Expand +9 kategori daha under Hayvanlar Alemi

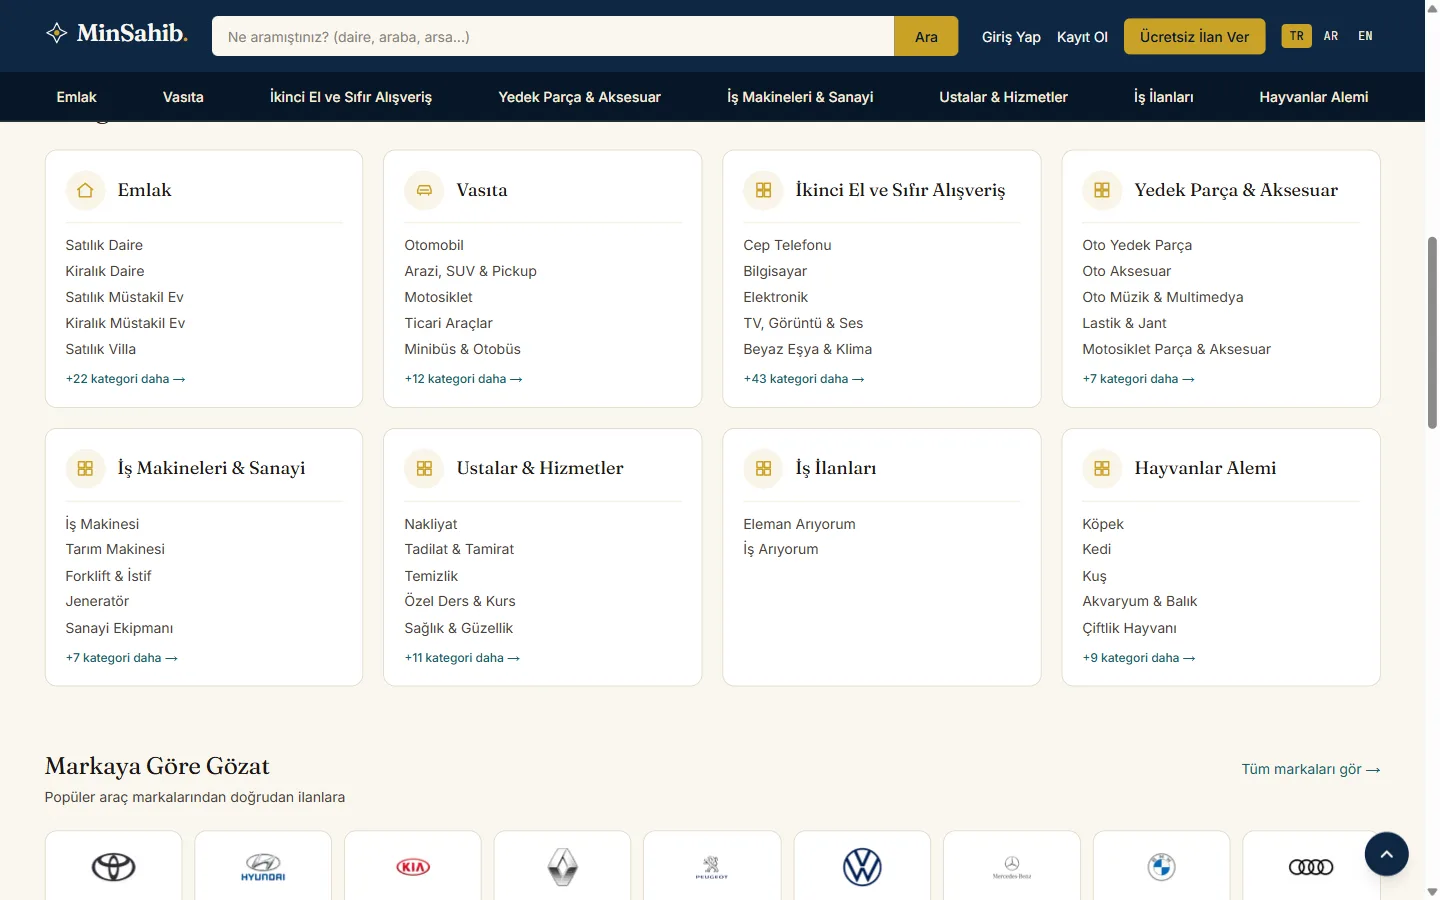tap(1139, 658)
